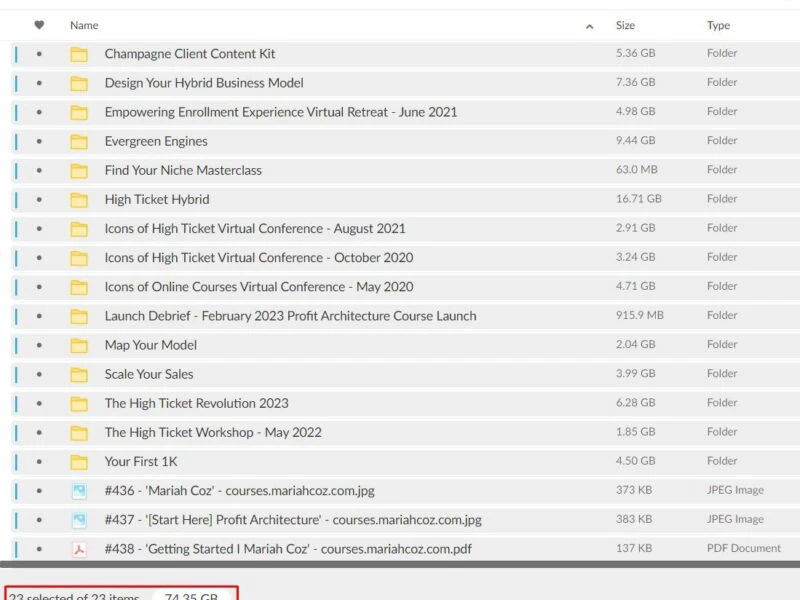
Task: Click the sort direction arrow in Name column
Action: [589, 26]
